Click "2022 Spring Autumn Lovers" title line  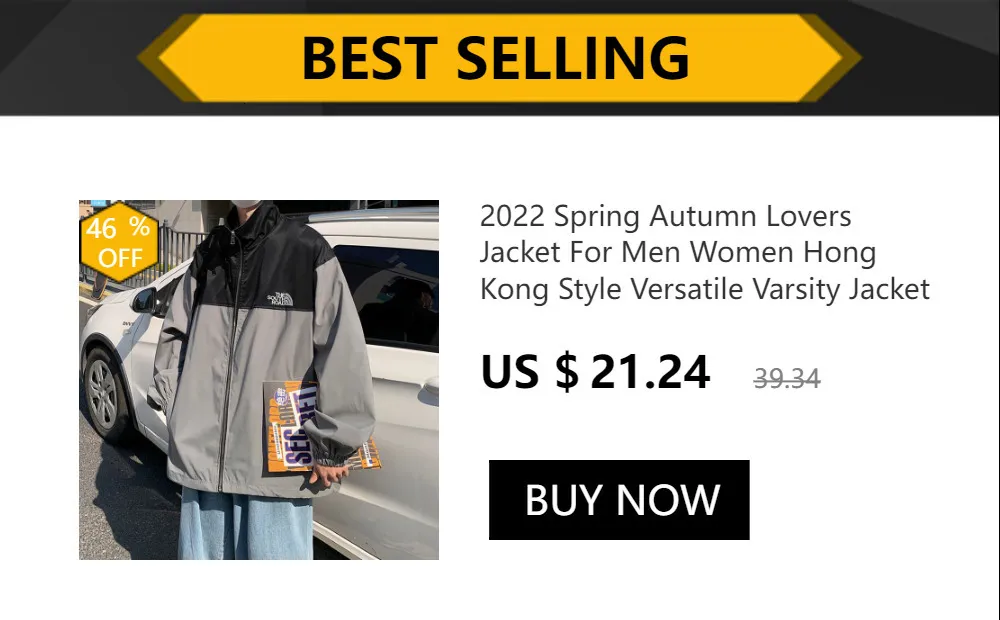[x=665, y=217]
